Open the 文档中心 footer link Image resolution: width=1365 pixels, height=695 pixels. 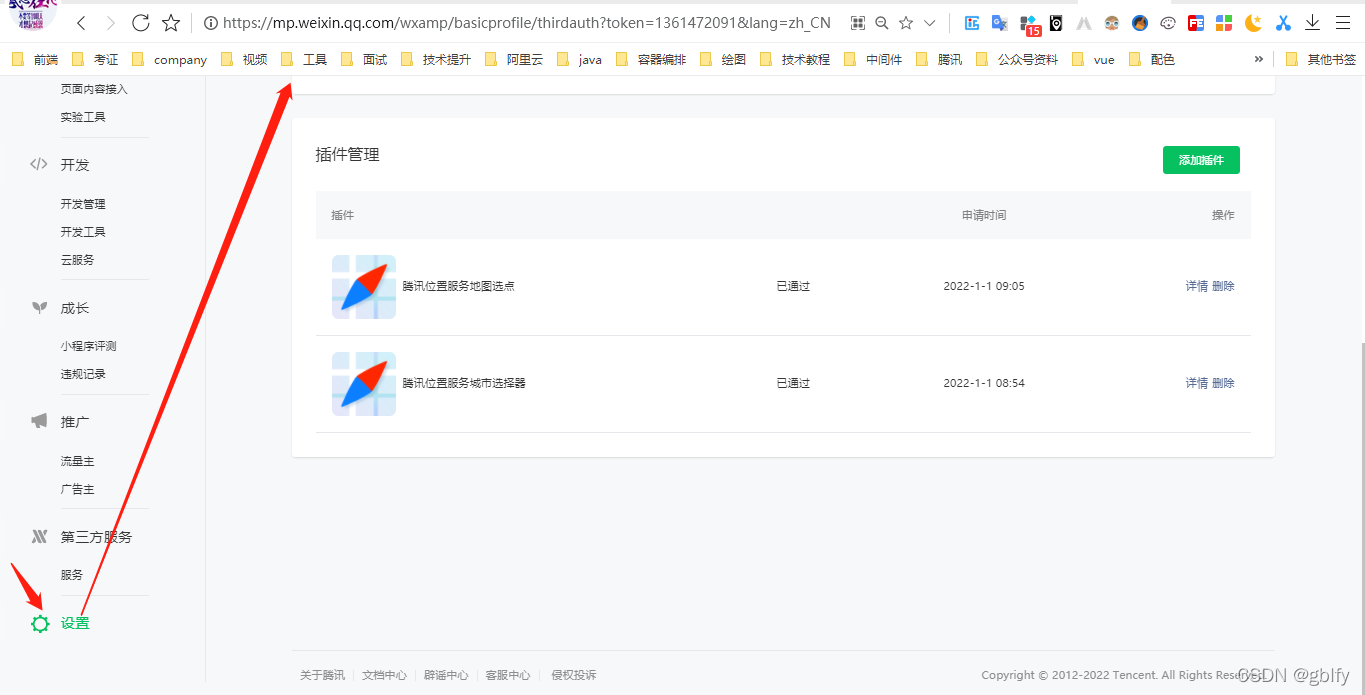tap(384, 675)
